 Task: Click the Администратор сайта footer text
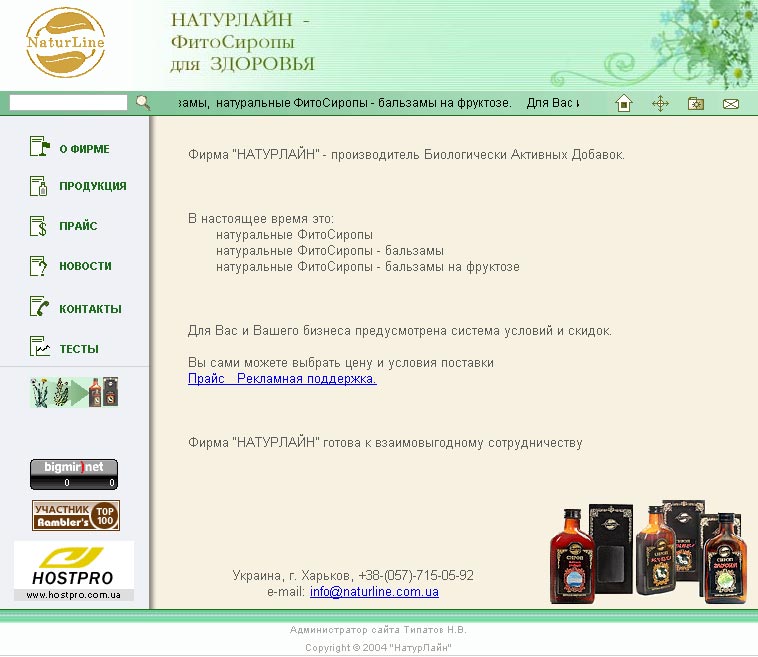point(378,629)
